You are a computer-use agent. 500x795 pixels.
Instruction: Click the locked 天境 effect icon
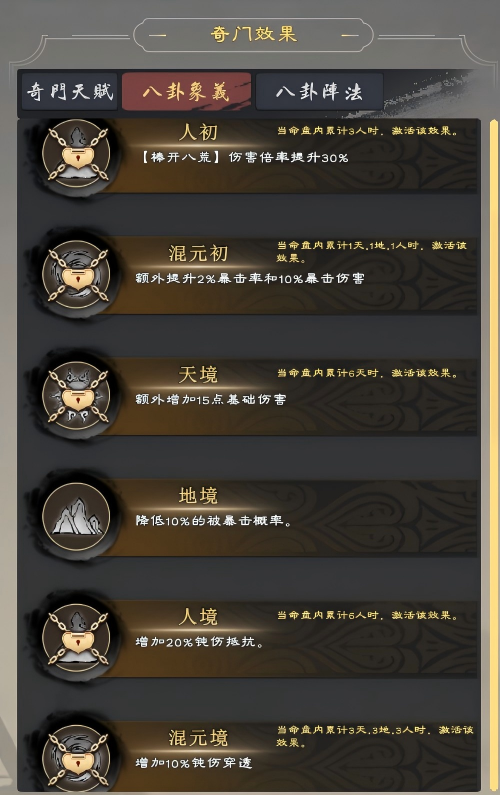click(x=76, y=395)
